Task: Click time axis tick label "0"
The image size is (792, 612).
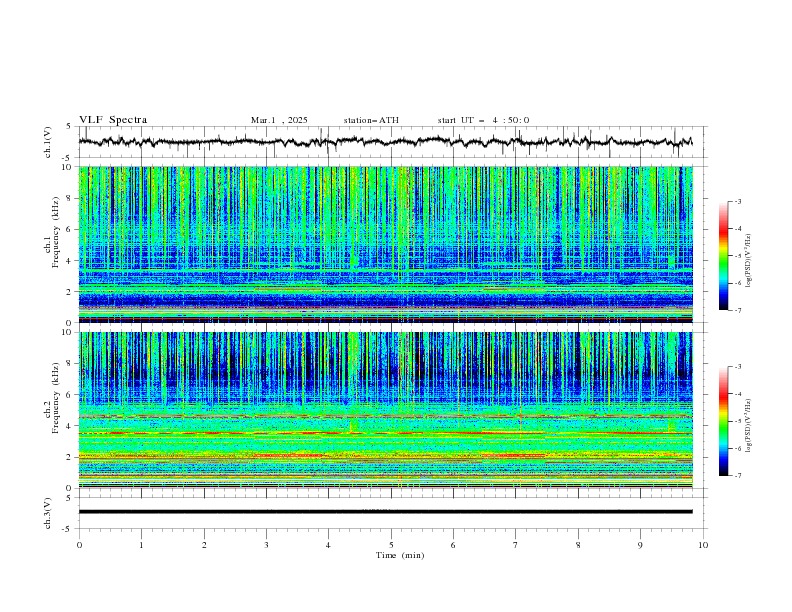Action: tap(79, 545)
